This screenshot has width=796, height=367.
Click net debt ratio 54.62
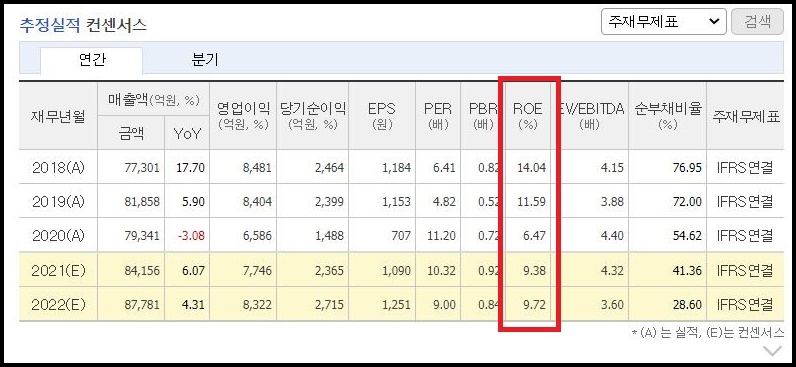[x=686, y=236]
